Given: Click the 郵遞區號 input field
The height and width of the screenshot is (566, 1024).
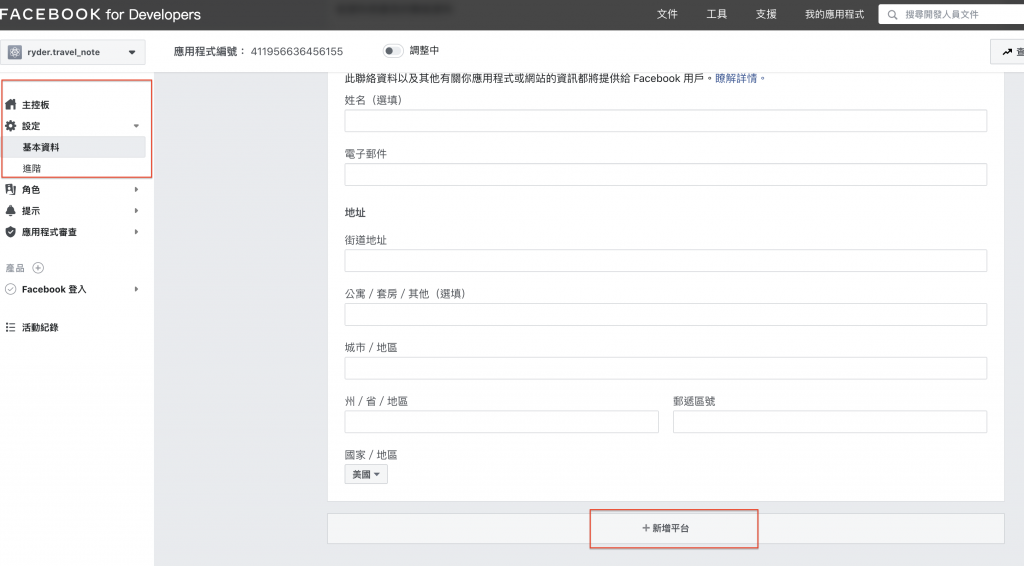Looking at the screenshot, I should tap(830, 422).
